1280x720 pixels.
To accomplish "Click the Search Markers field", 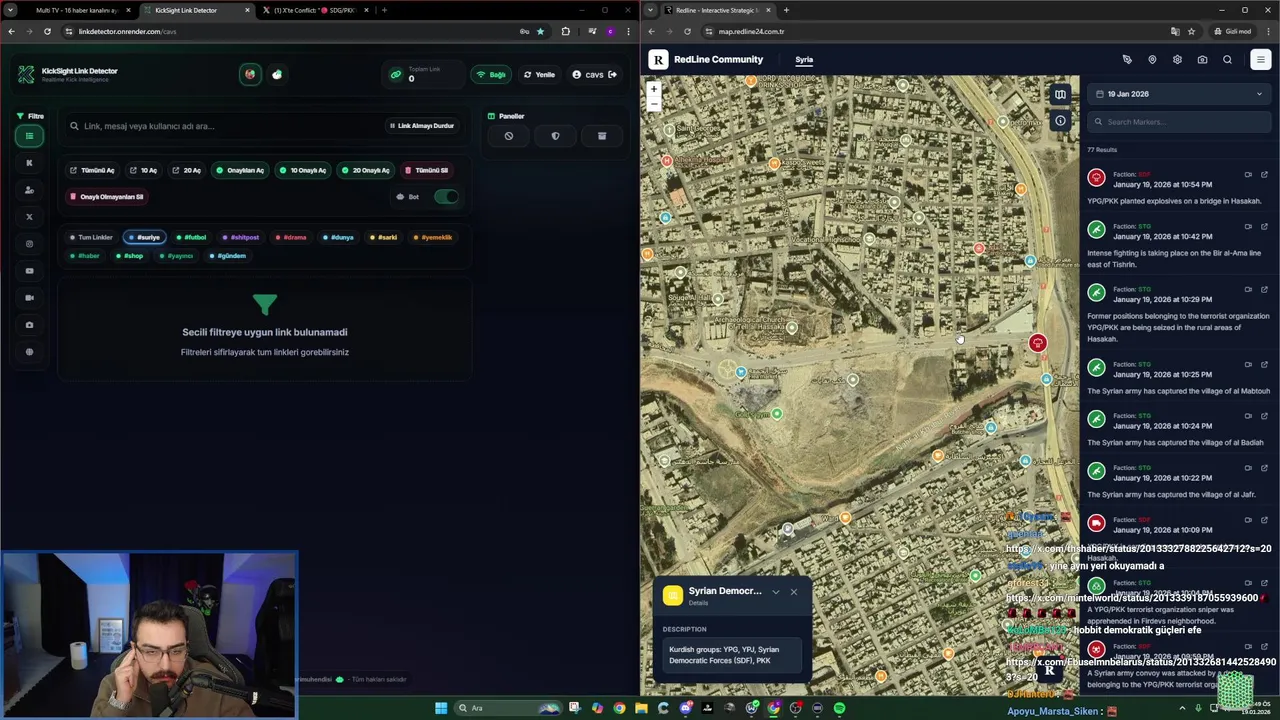I will (1179, 122).
